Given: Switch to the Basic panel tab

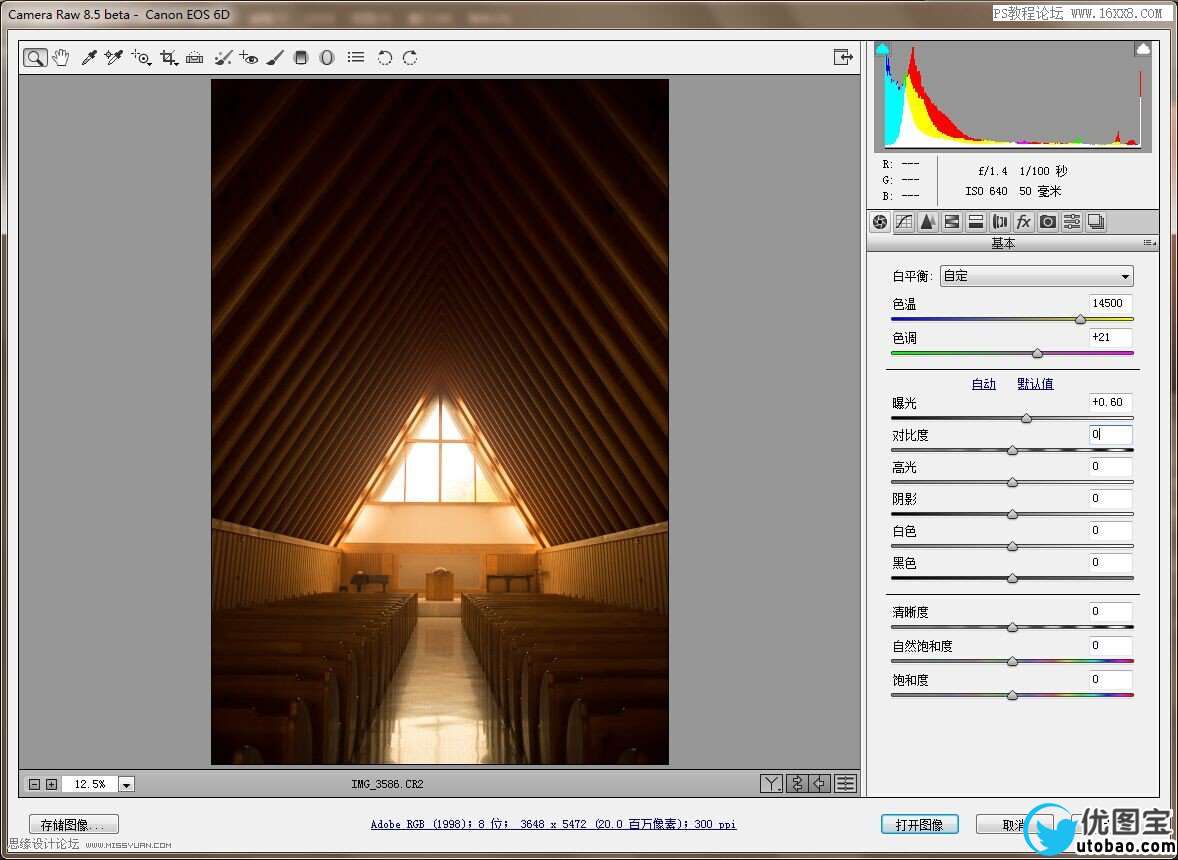Looking at the screenshot, I should 880,222.
